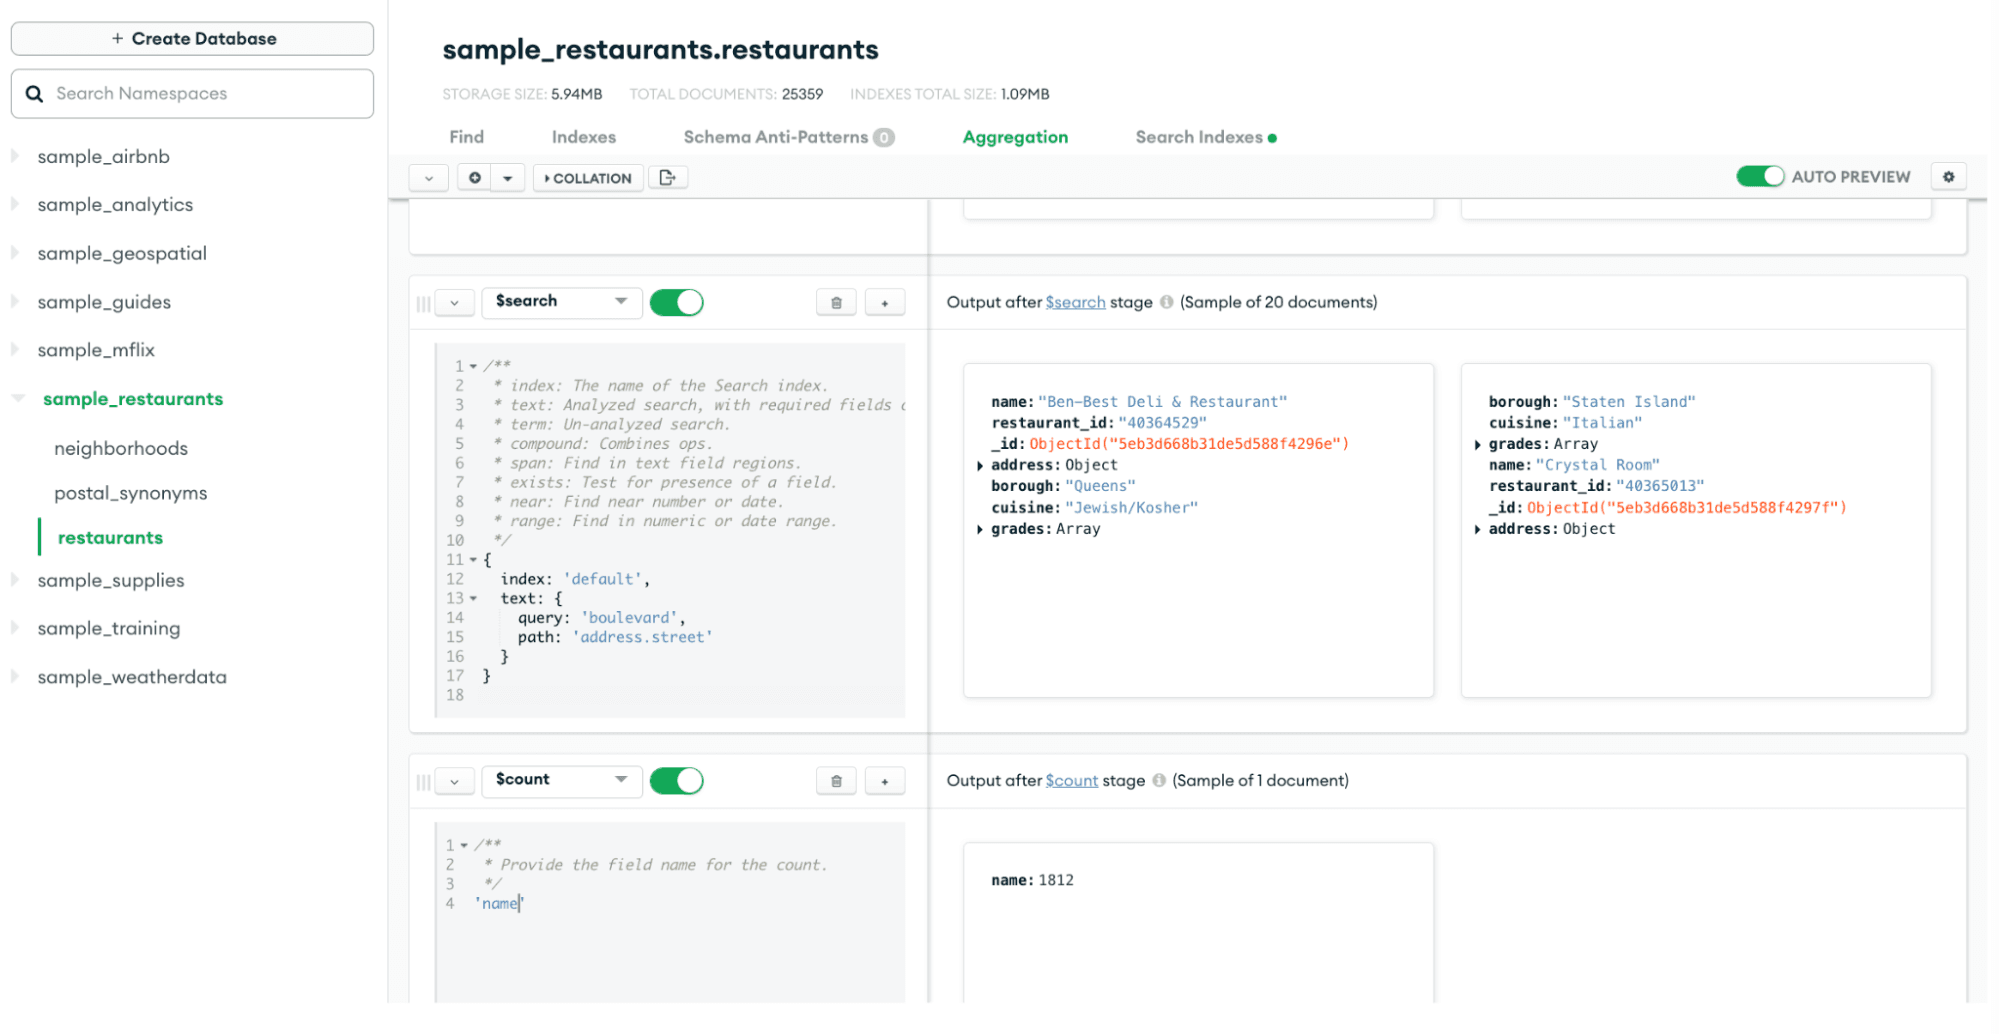This screenshot has height=1034, width=1999.
Task: Expand the grades Array in Ben-Best Deli document
Action: click(x=980, y=530)
